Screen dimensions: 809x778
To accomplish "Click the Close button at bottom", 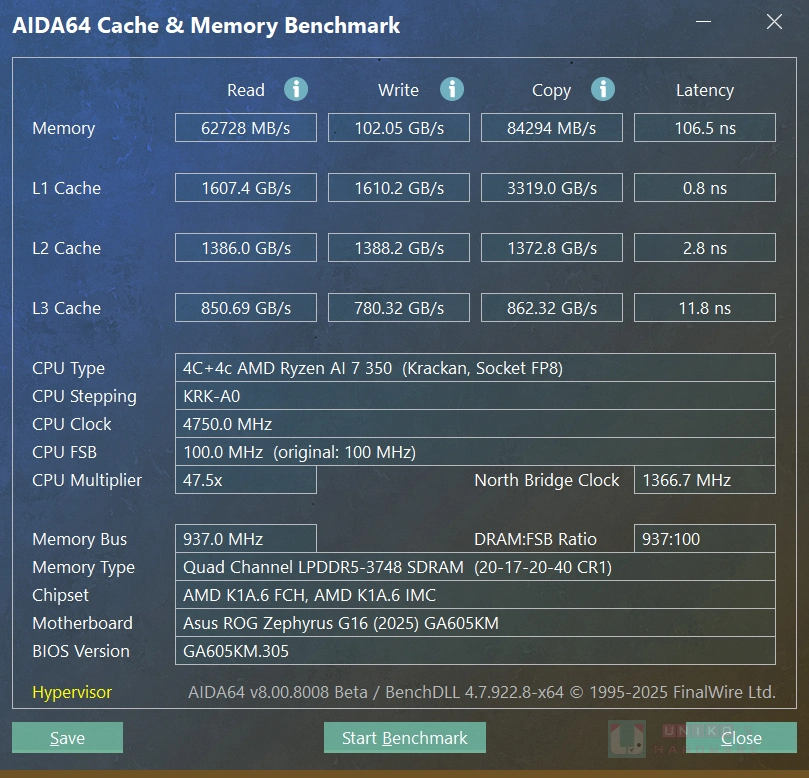I will tap(741, 738).
